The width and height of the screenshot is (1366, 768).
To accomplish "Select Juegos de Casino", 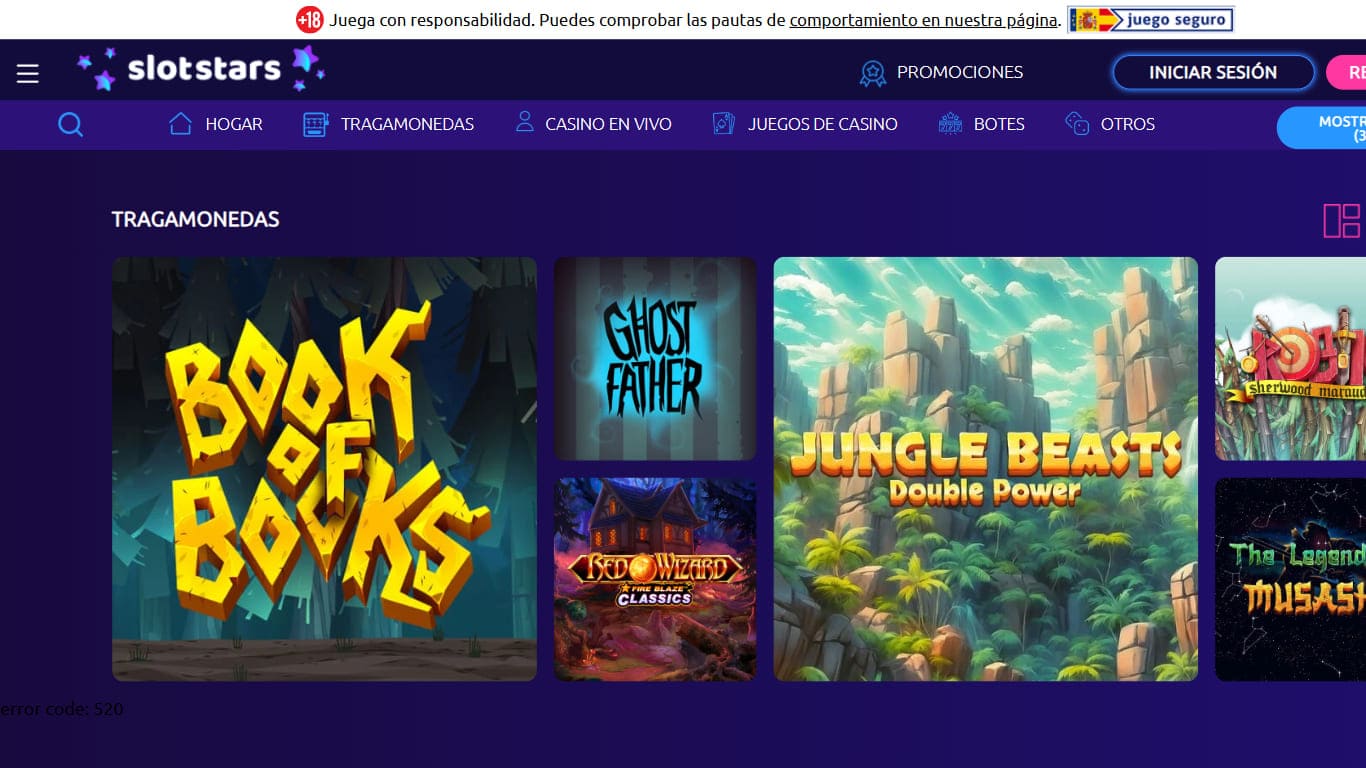I will [x=804, y=124].
